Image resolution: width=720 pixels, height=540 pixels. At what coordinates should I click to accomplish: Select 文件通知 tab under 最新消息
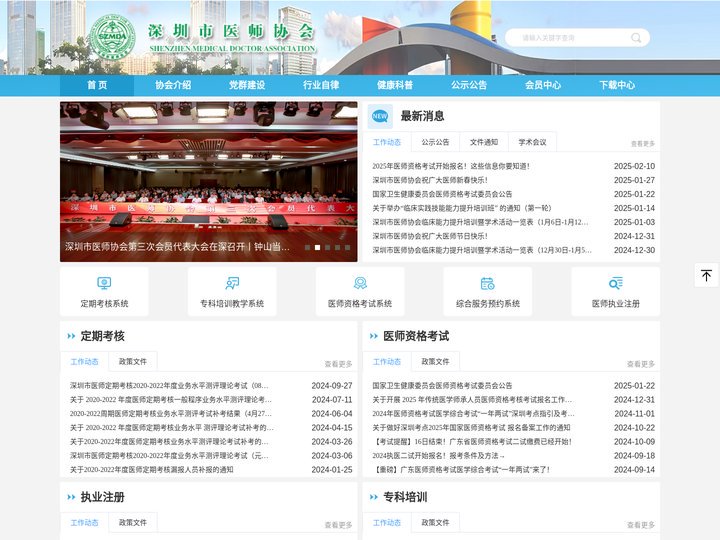tap(484, 142)
